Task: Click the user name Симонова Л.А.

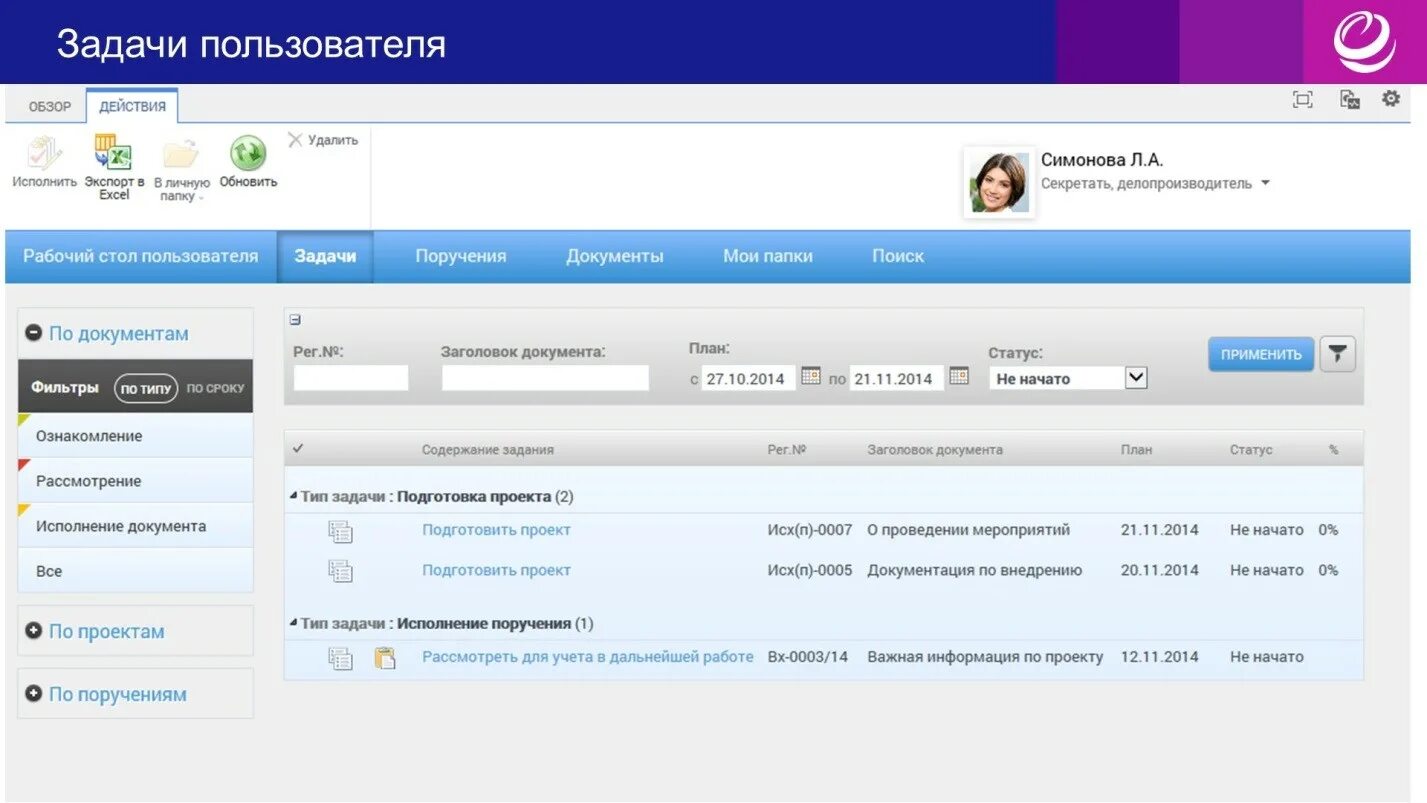Action: coord(1102,160)
